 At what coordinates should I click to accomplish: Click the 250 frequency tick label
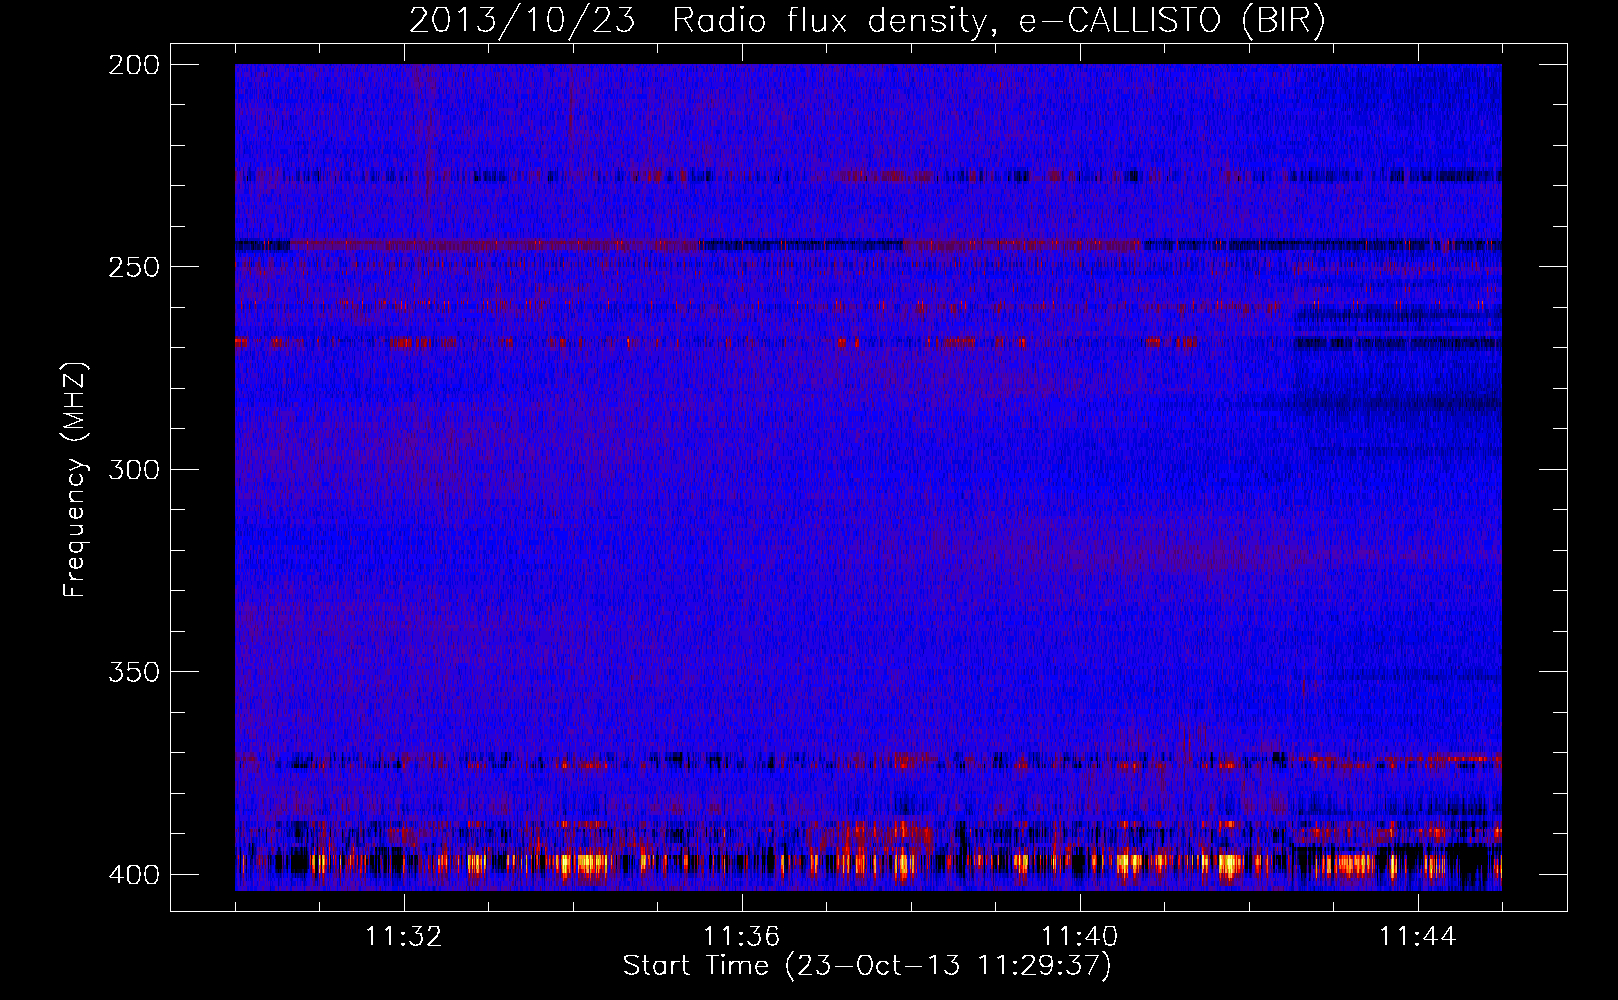pyautogui.click(x=133, y=267)
